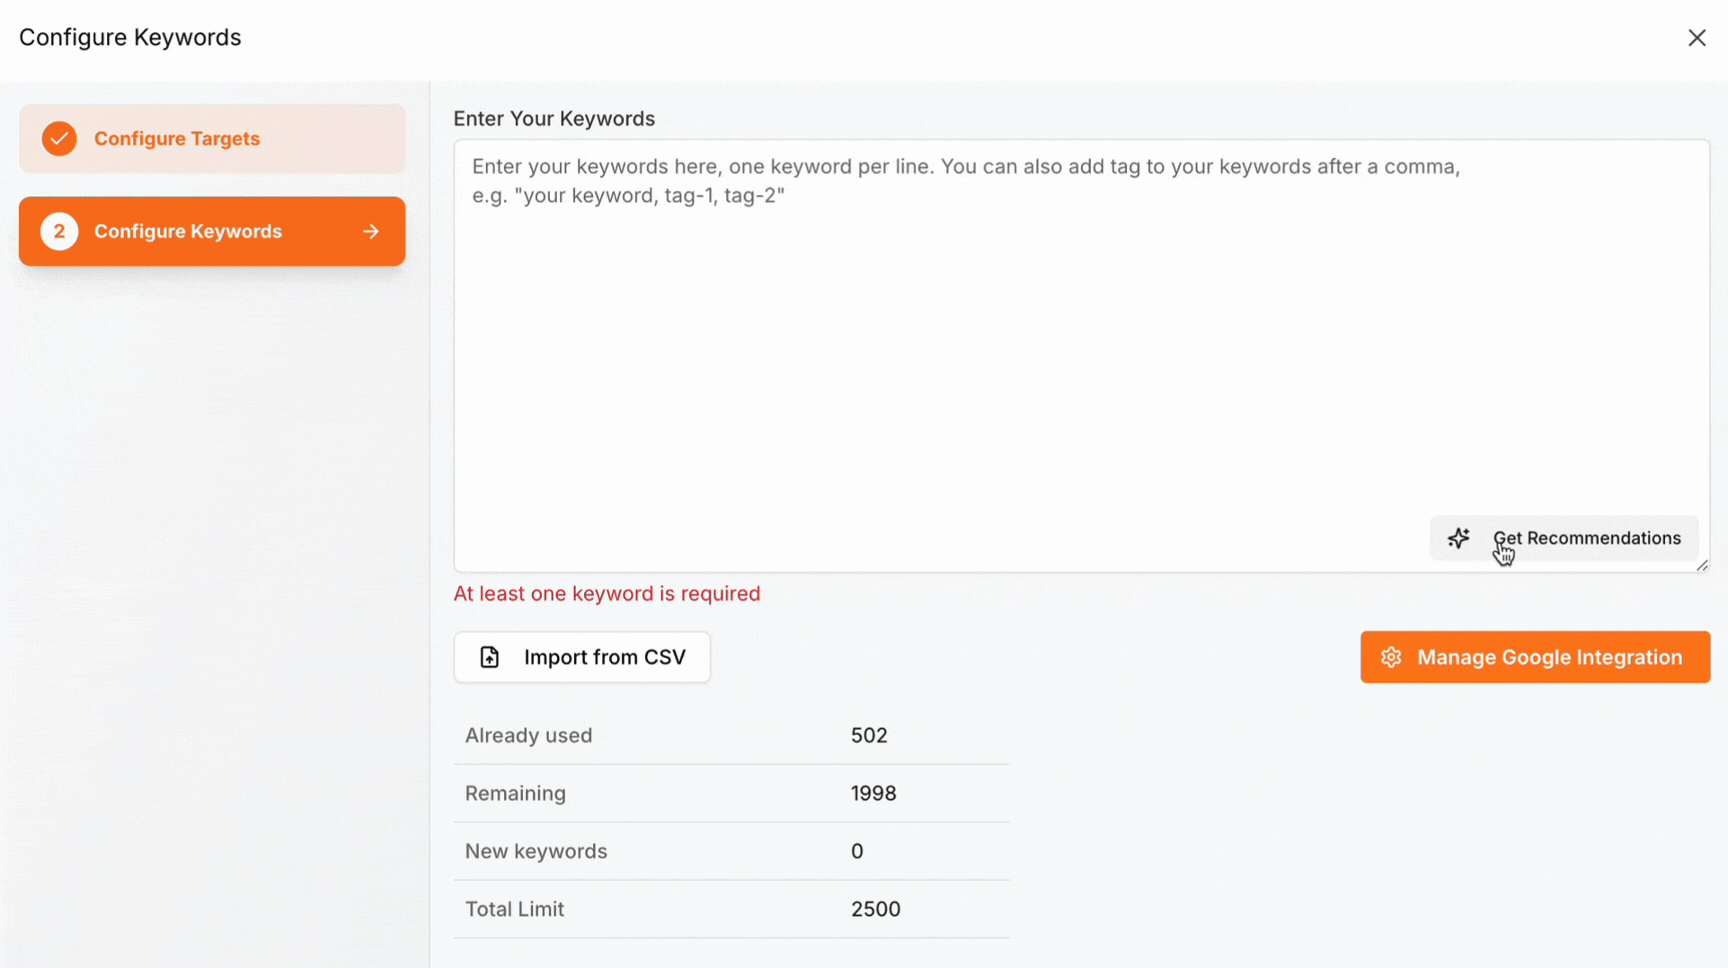This screenshot has height=968, width=1728.
Task: Select the Already used value 502
Action: tap(868, 735)
